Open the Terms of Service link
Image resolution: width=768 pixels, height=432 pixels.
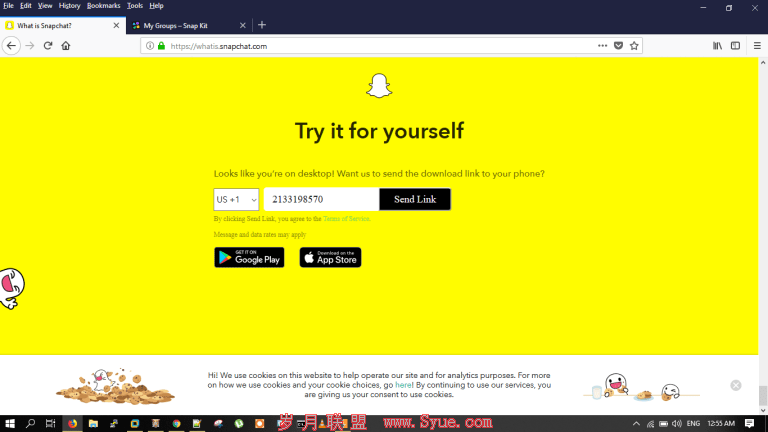click(x=346, y=219)
